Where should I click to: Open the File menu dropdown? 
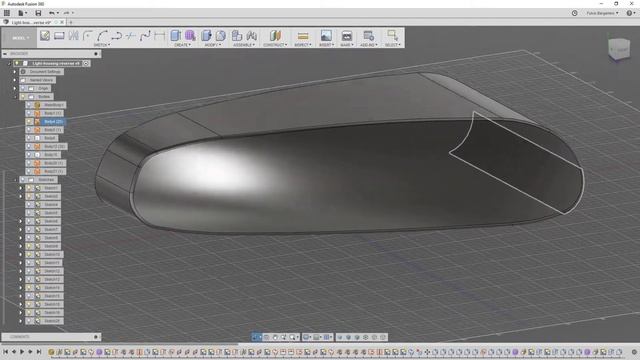[22, 13]
